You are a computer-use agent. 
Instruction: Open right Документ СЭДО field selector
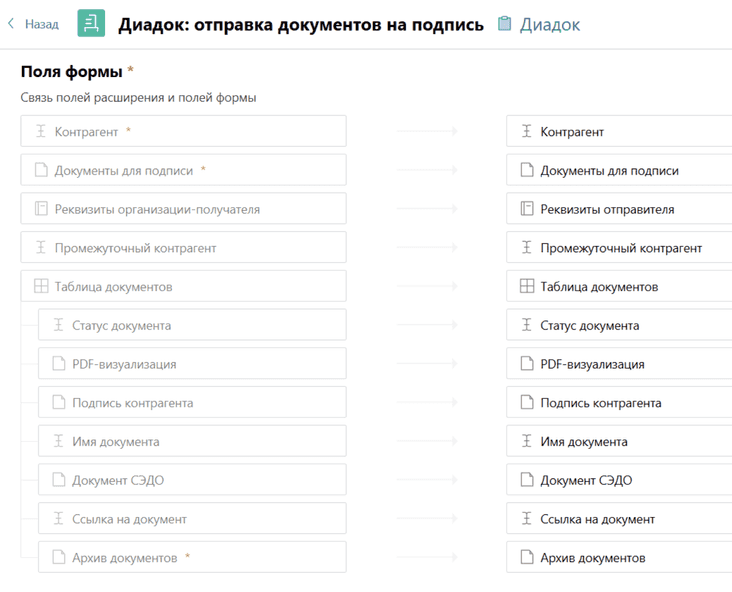pyautogui.click(x=620, y=480)
